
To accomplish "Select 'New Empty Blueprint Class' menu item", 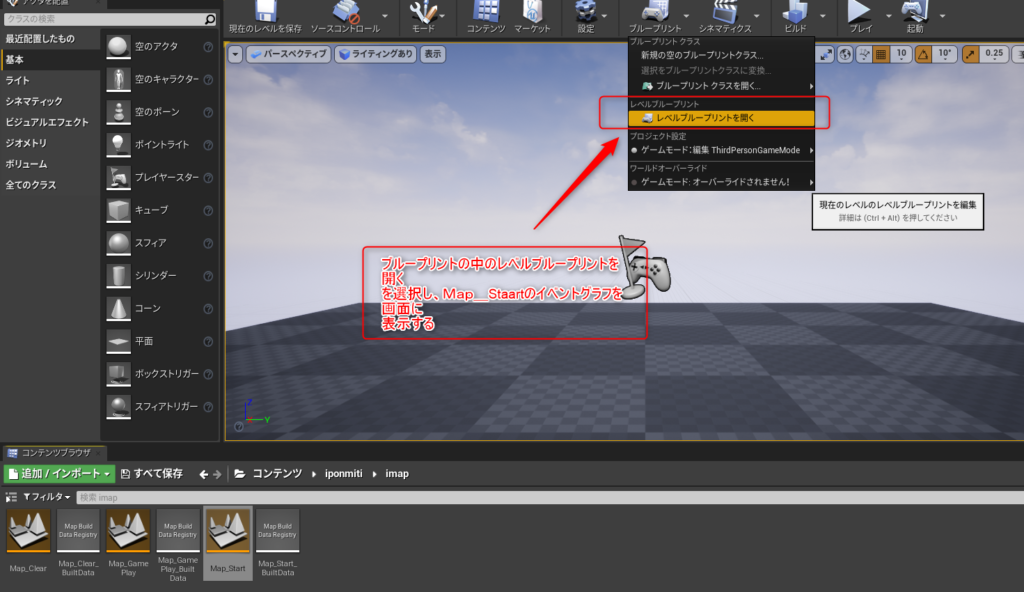I will [701, 56].
